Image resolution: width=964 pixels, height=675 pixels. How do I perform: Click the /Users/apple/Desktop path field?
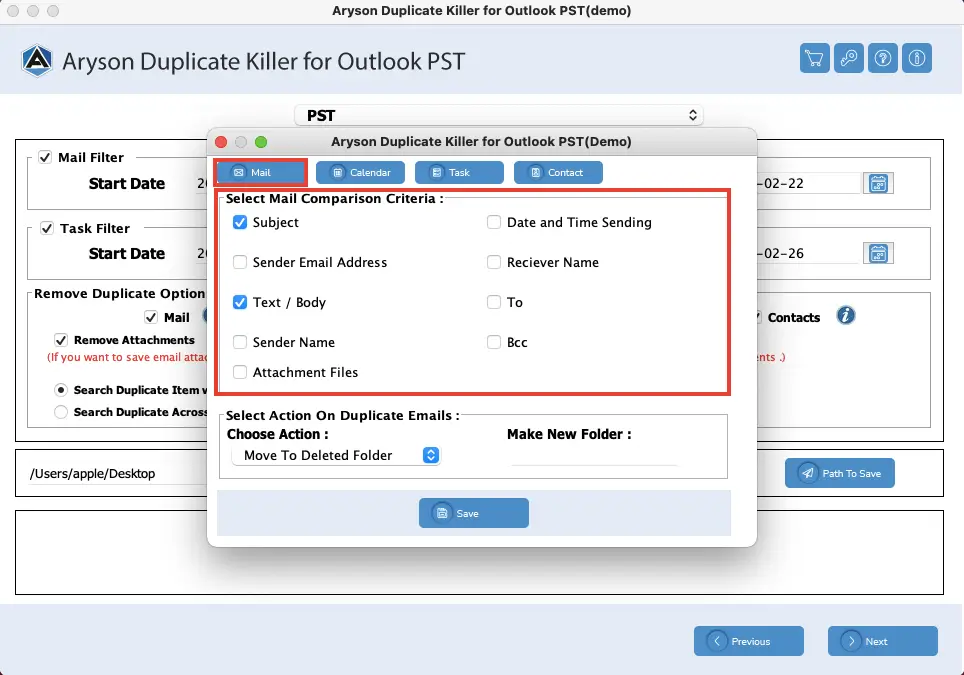point(117,473)
